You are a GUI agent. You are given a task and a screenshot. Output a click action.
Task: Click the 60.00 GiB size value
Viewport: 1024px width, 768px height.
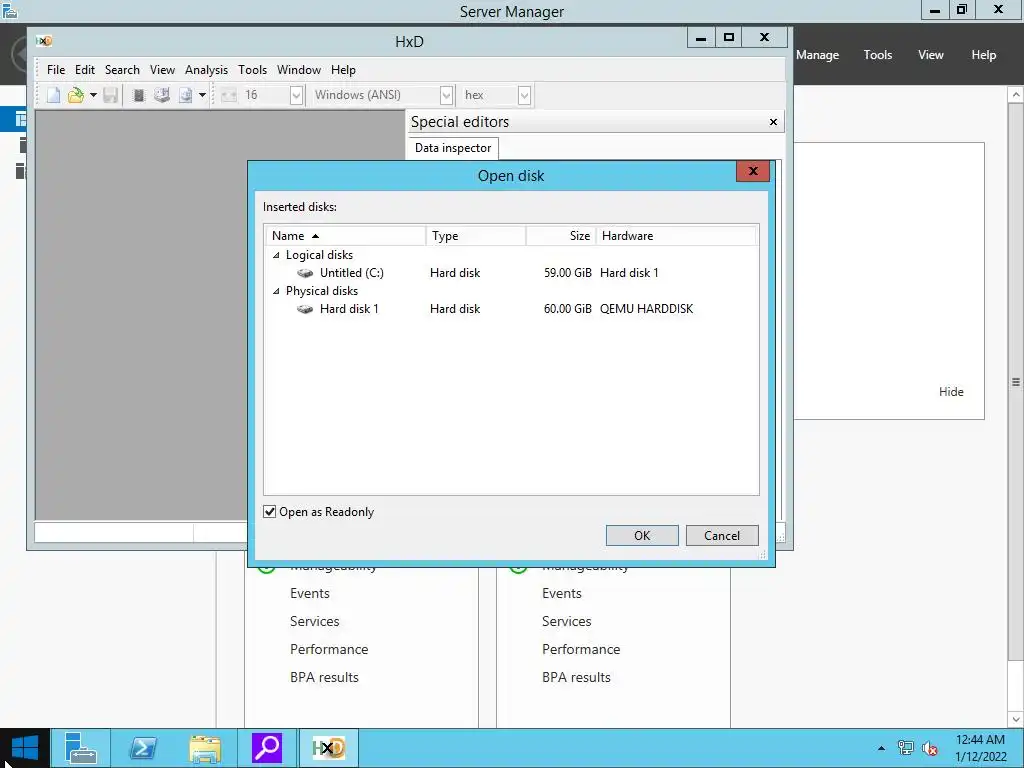click(x=568, y=309)
